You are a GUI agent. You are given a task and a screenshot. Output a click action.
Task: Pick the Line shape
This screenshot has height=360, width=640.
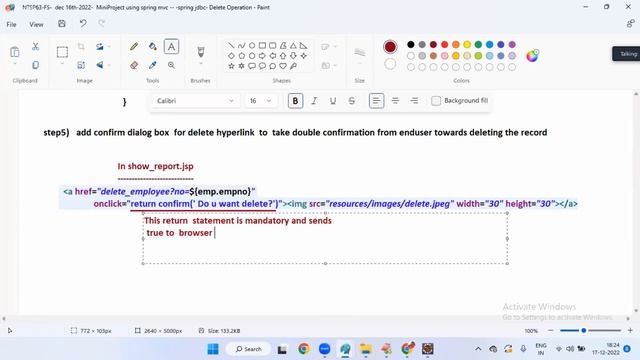231,45
